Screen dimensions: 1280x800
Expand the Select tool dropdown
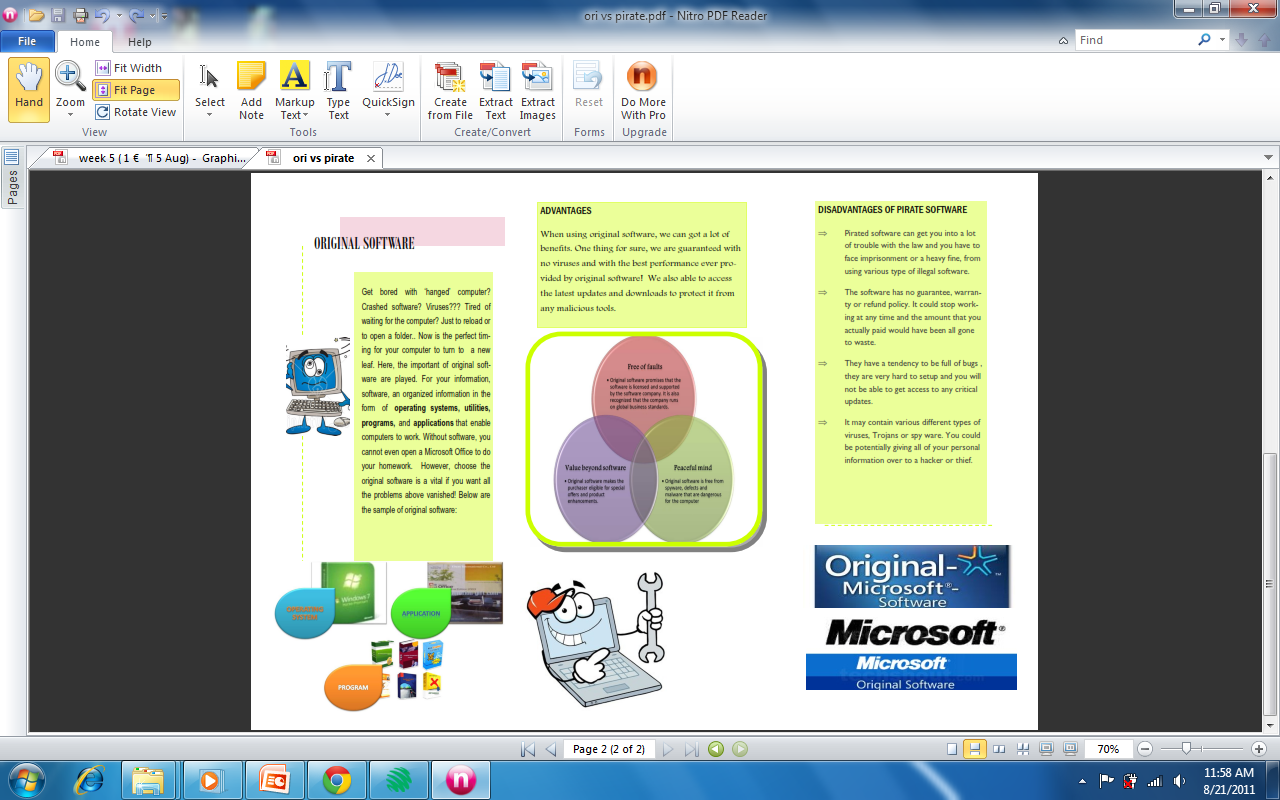tap(210, 115)
